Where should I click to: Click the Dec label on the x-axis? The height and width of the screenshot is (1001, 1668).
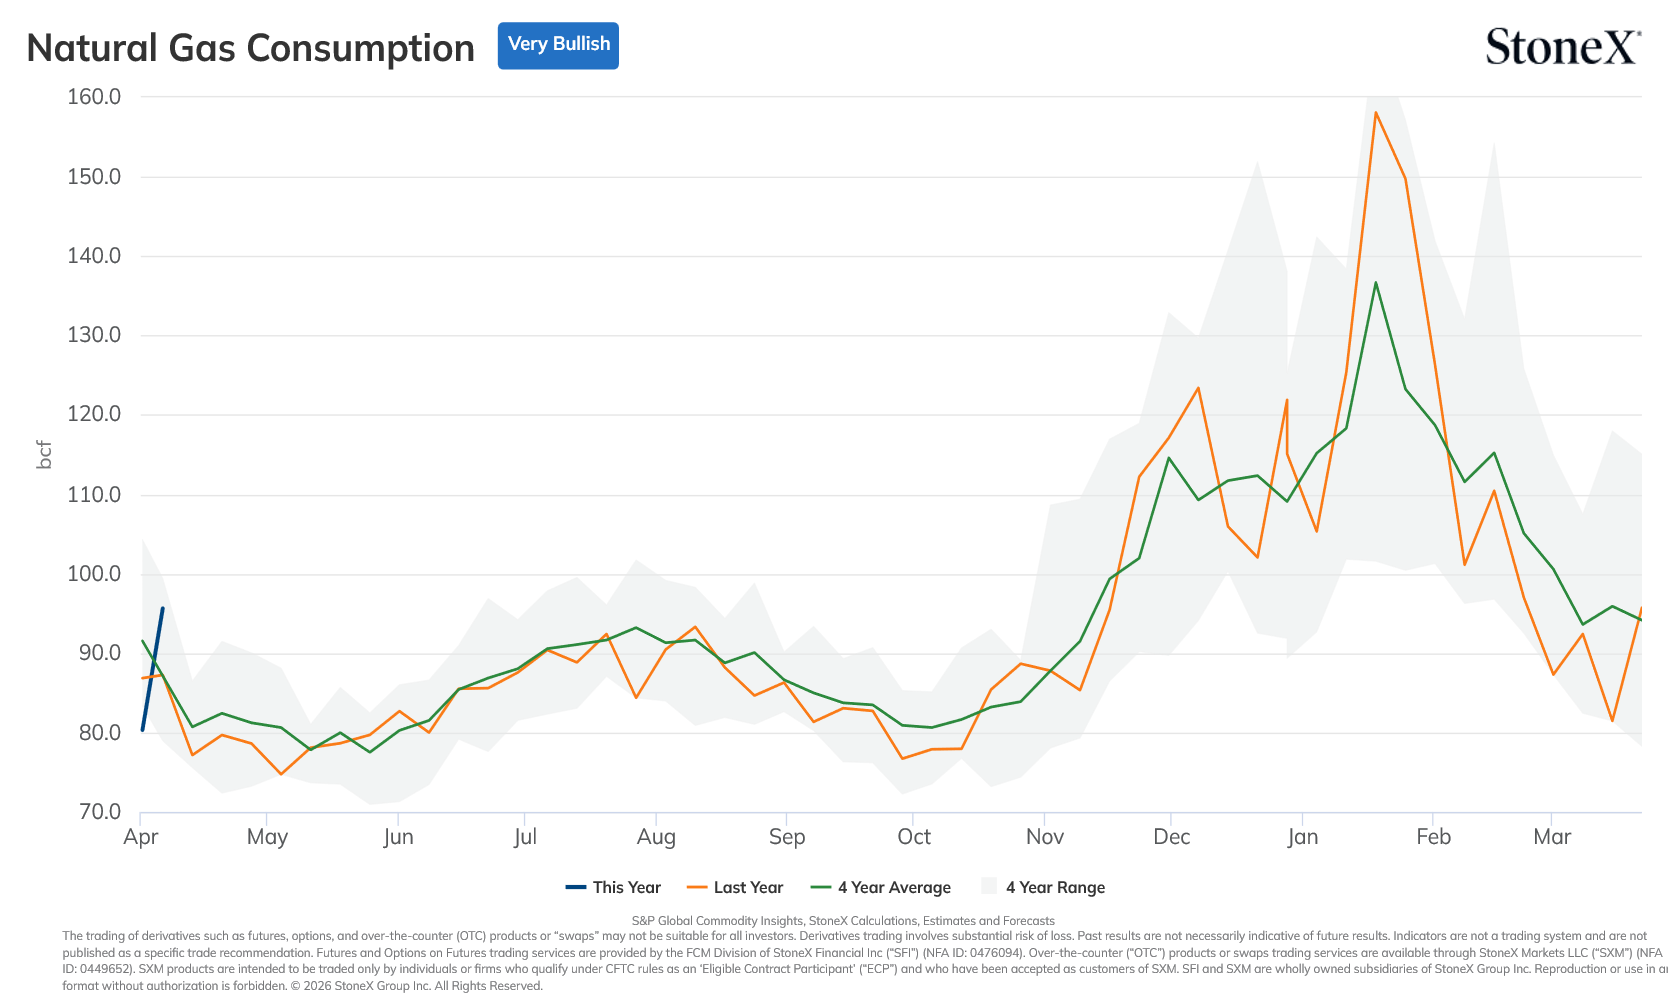pos(1171,837)
